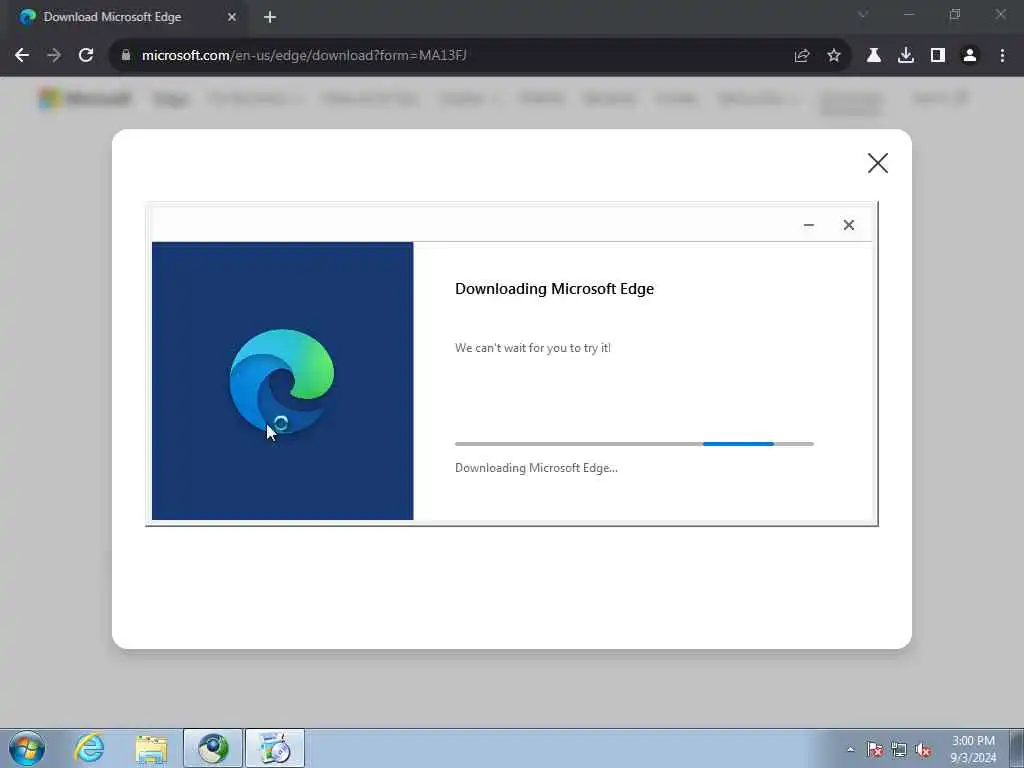This screenshot has width=1024, height=768.
Task: Open the clock showing 3:00 PM
Action: pos(973,749)
